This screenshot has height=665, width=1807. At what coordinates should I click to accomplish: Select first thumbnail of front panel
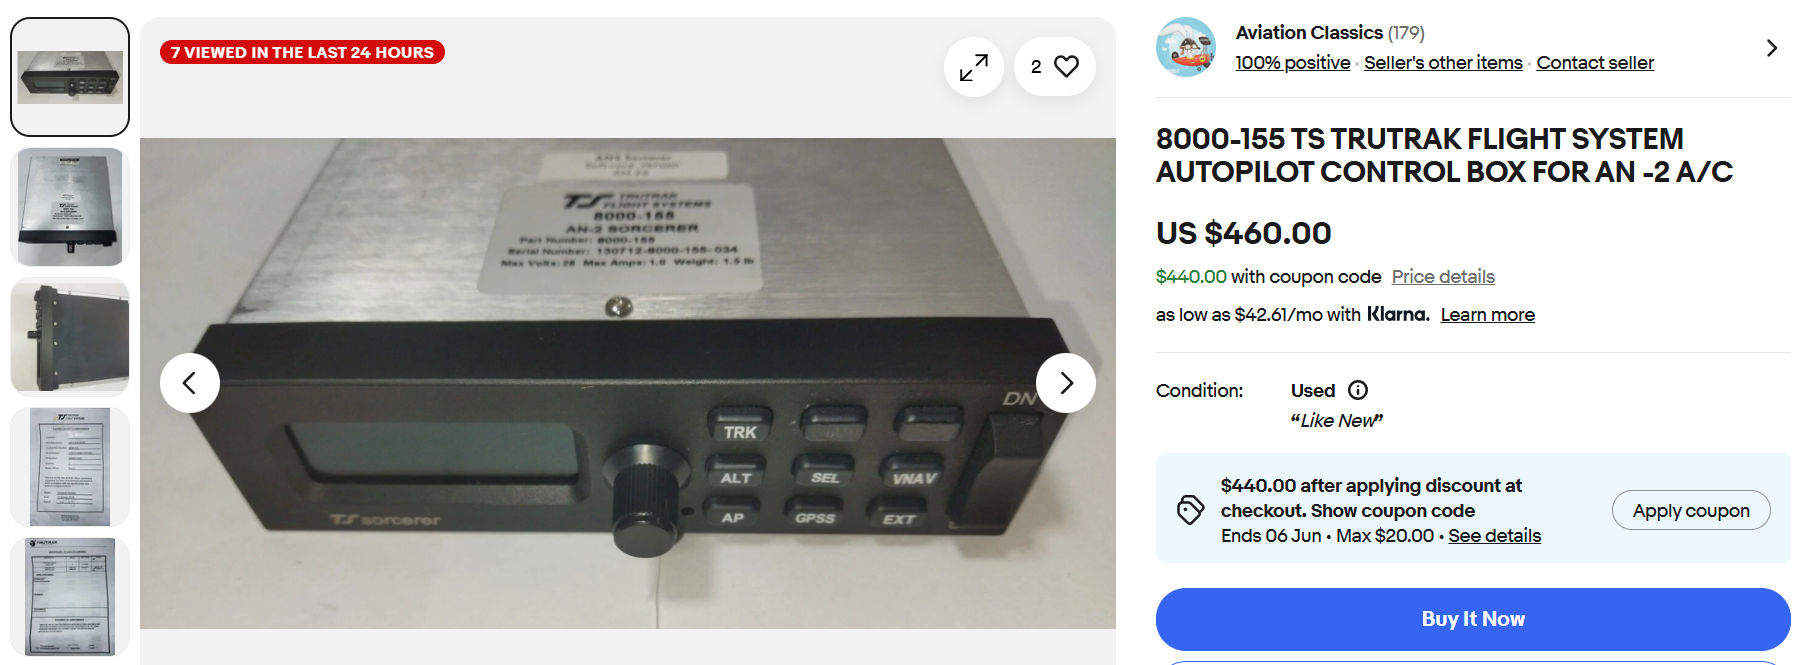tap(70, 77)
